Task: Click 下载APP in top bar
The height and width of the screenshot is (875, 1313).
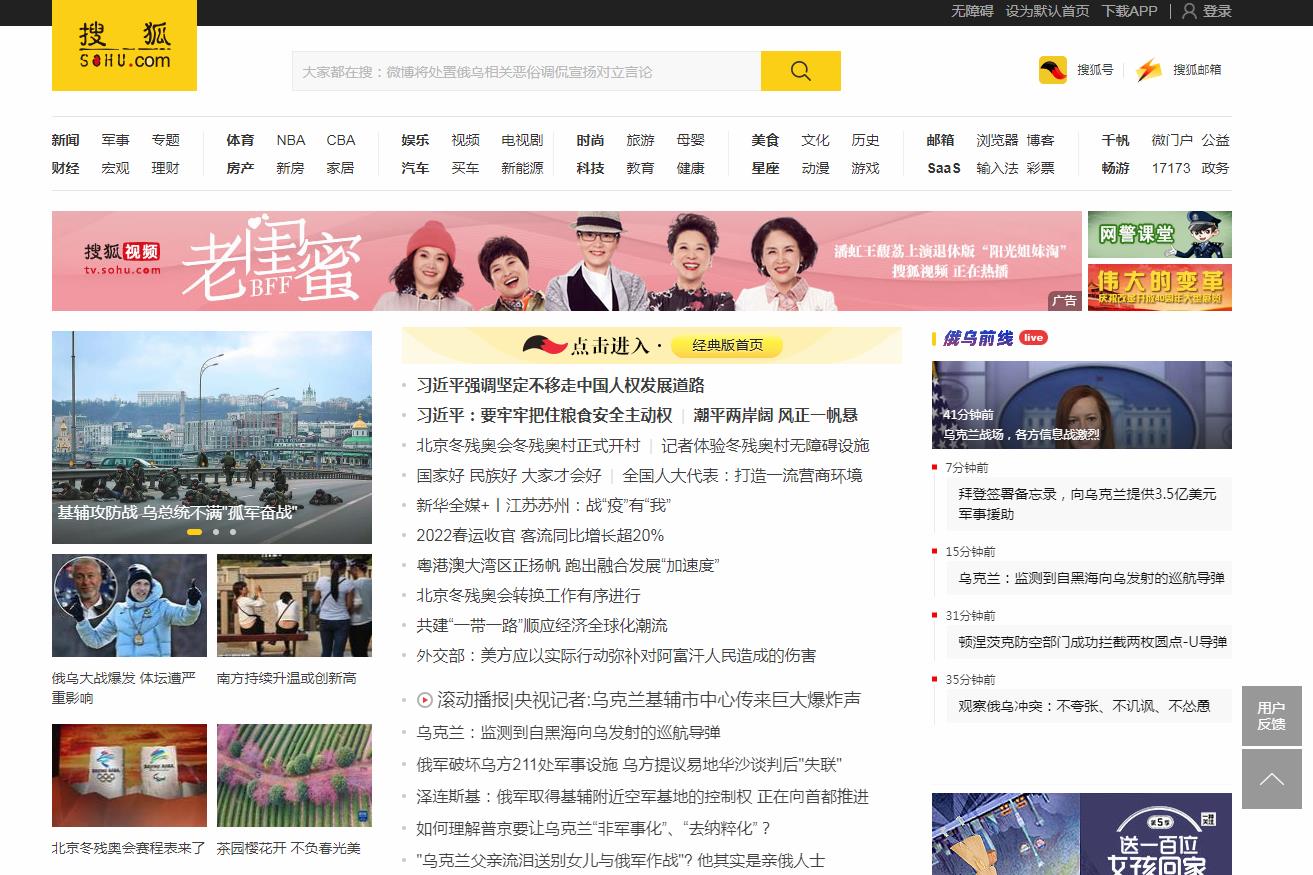Action: [1129, 11]
